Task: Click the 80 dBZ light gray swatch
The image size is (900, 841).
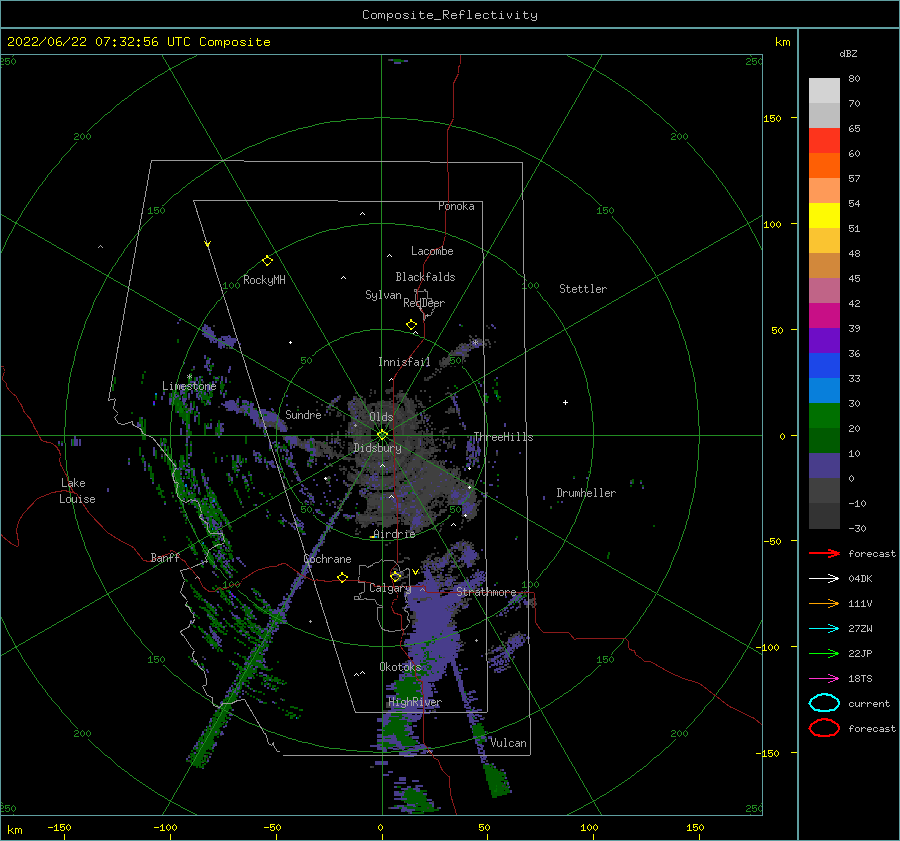Action: 824,91
